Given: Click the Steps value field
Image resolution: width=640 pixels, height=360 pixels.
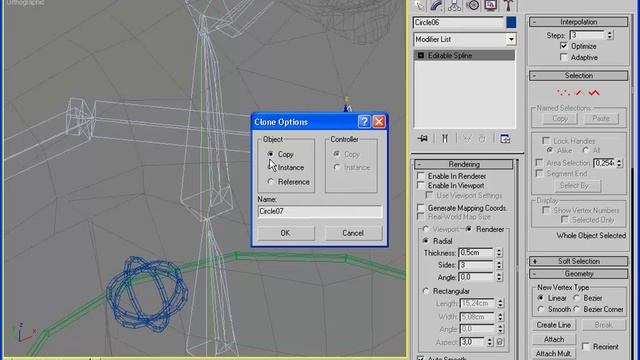Looking at the screenshot, I should (x=587, y=35).
